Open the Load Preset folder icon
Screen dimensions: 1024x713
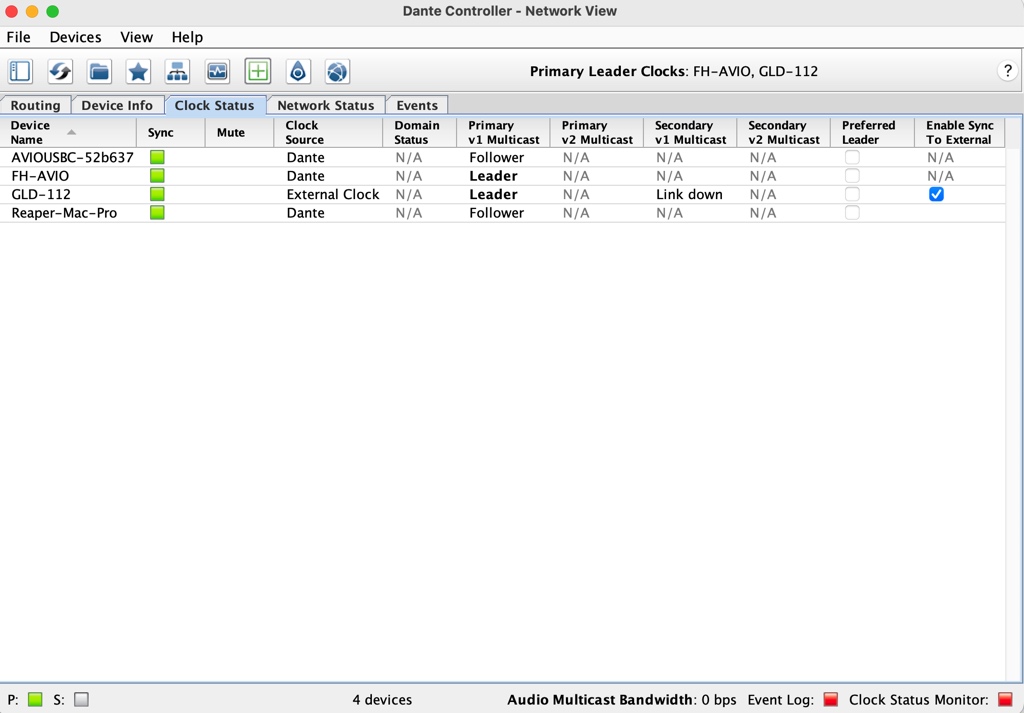coord(99,71)
